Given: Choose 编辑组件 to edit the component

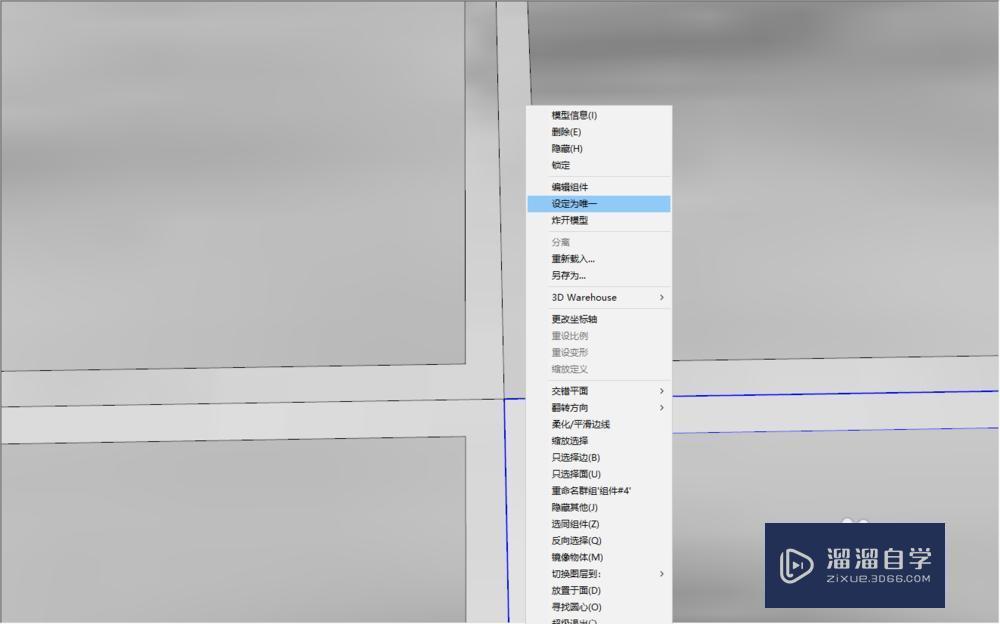Looking at the screenshot, I should tap(565, 187).
